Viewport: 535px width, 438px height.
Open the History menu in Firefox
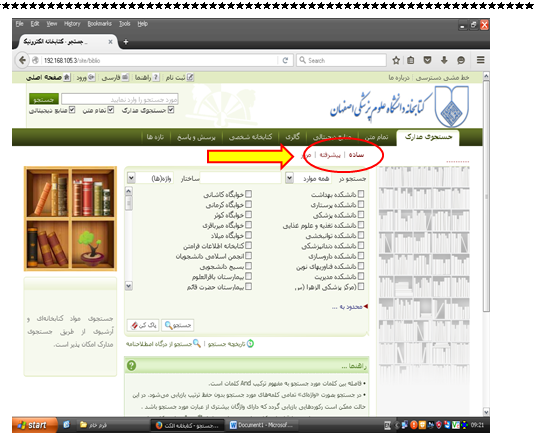click(72, 24)
